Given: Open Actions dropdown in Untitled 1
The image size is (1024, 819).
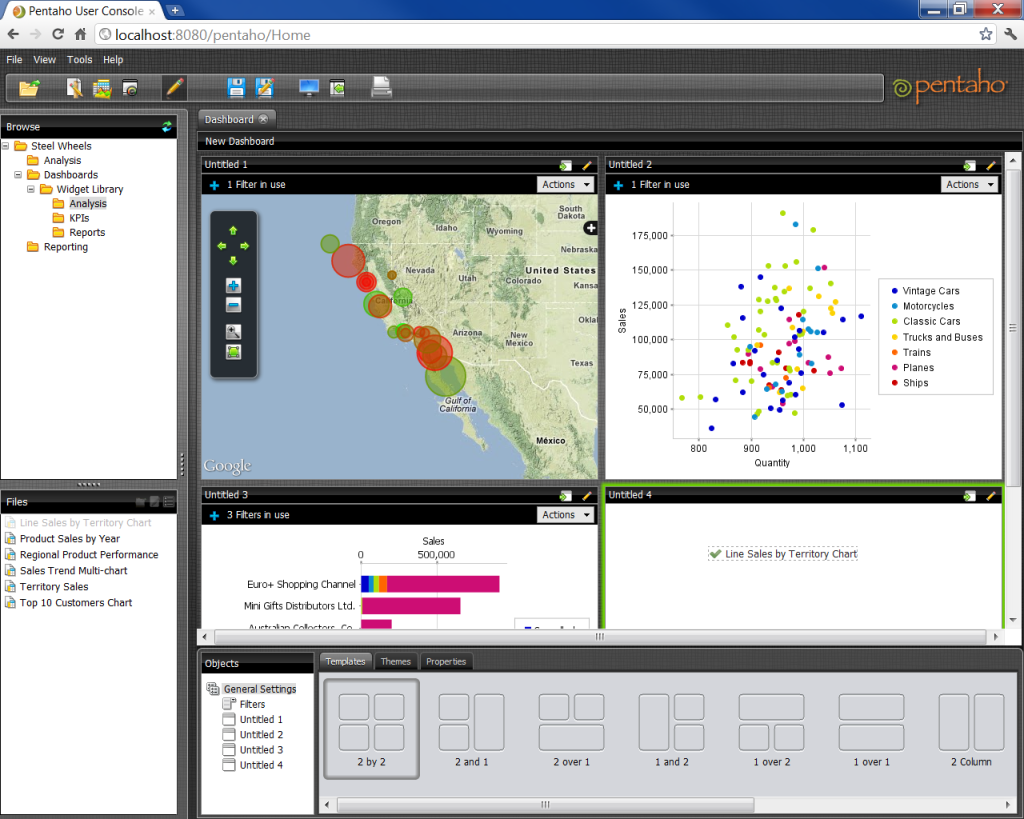Looking at the screenshot, I should pos(566,185).
